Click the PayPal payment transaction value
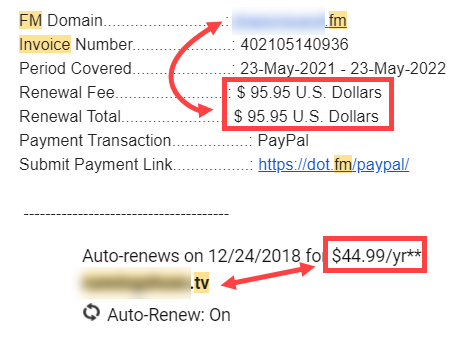Viewport: 475px width, 360px height. tap(283, 140)
